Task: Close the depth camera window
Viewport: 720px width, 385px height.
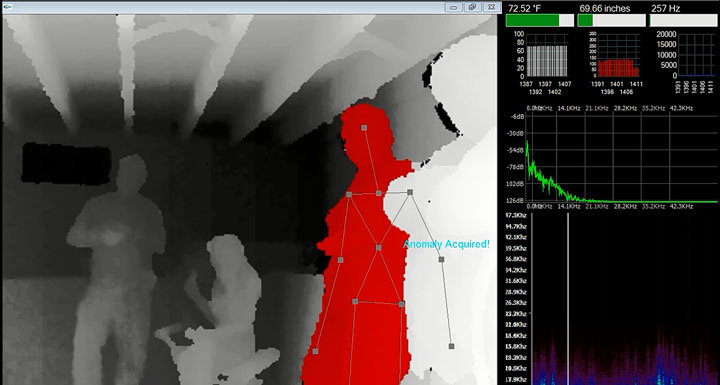Action: click(x=491, y=7)
